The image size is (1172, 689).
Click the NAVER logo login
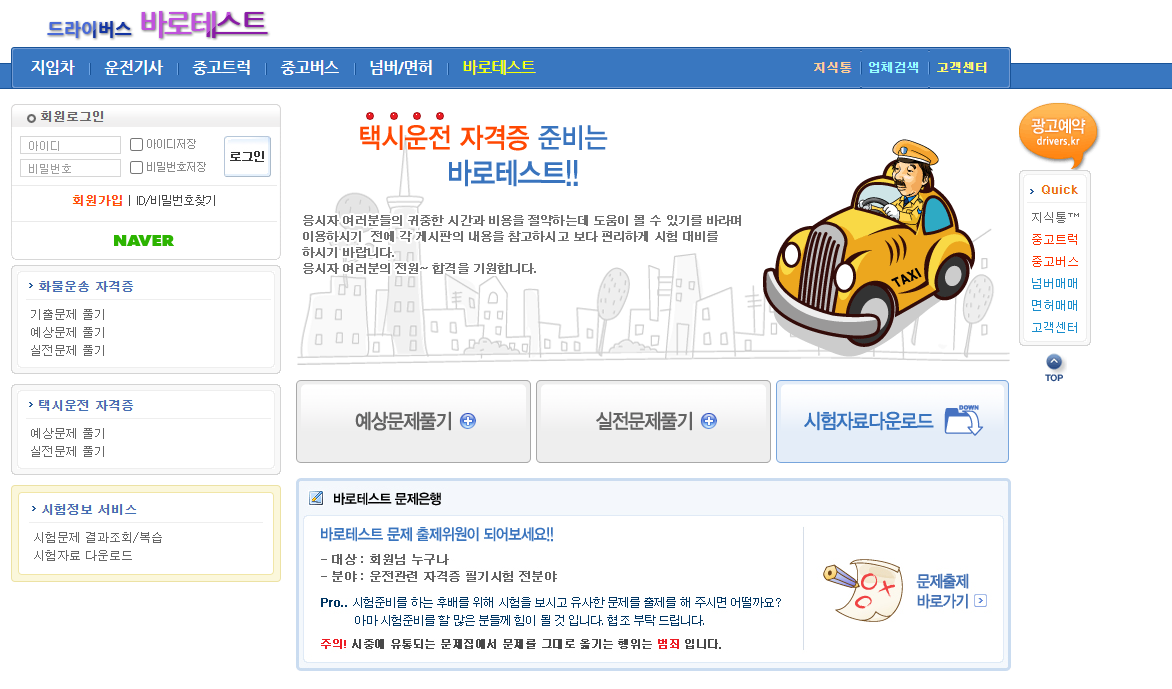[x=144, y=241]
